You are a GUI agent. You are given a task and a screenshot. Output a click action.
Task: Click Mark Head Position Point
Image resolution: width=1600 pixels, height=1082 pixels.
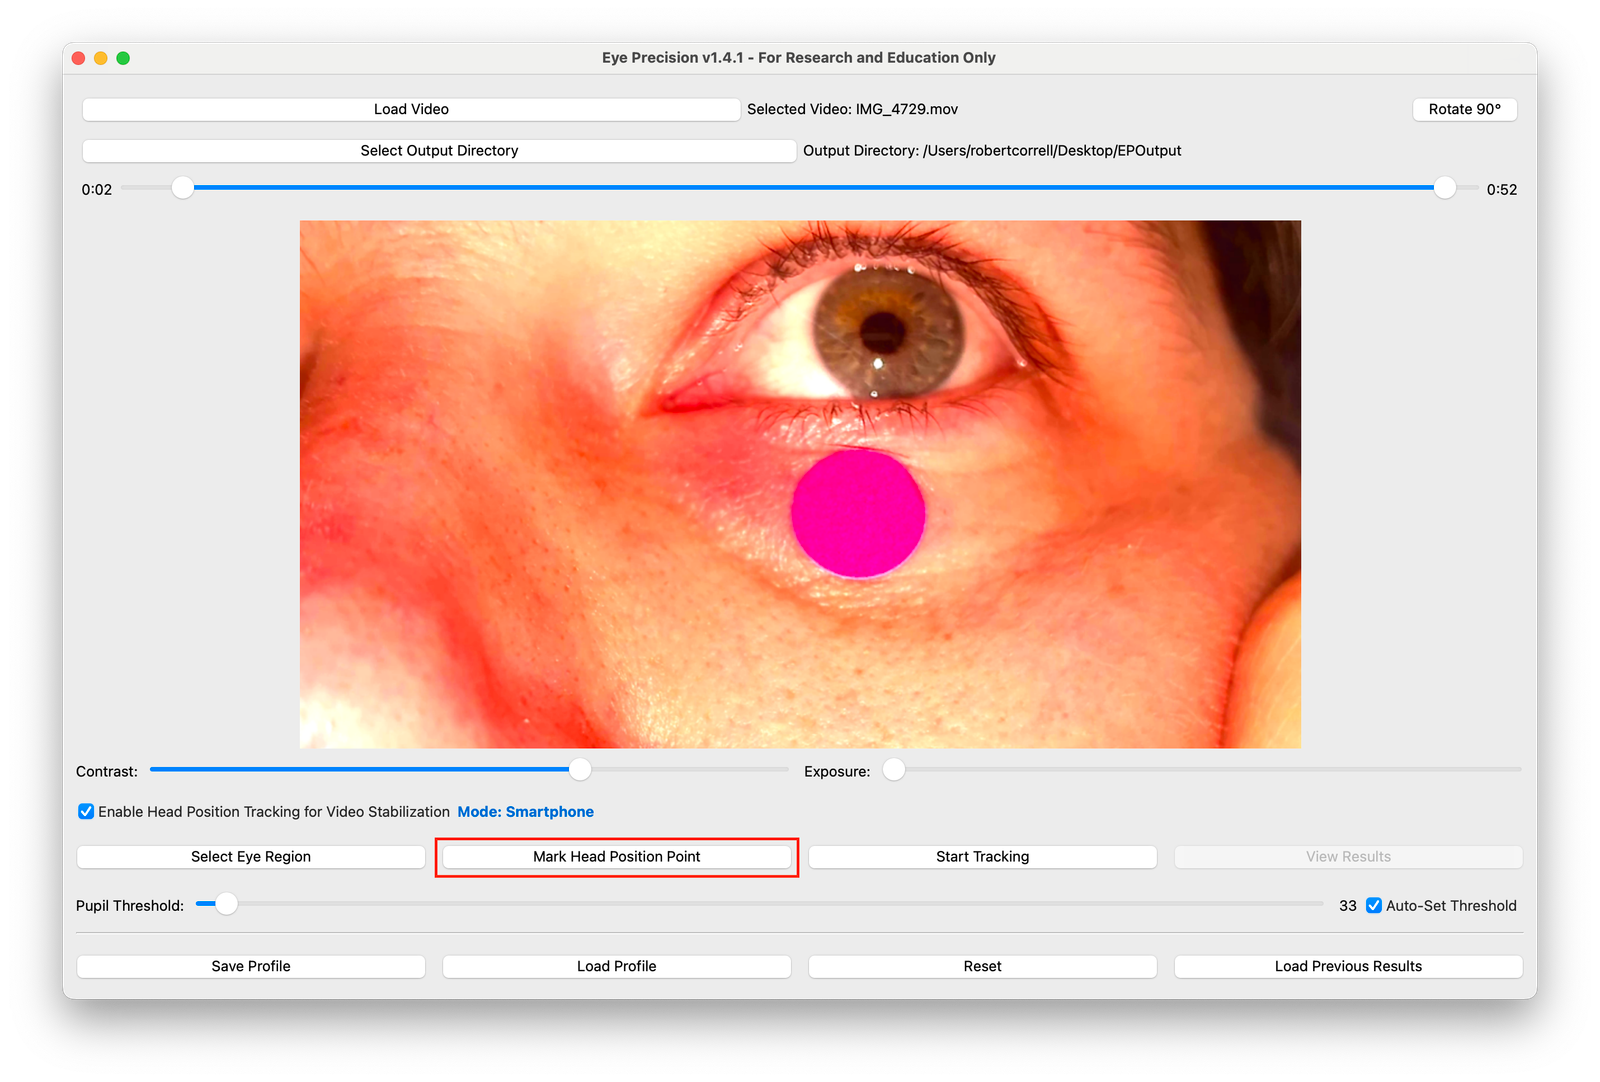pyautogui.click(x=616, y=856)
